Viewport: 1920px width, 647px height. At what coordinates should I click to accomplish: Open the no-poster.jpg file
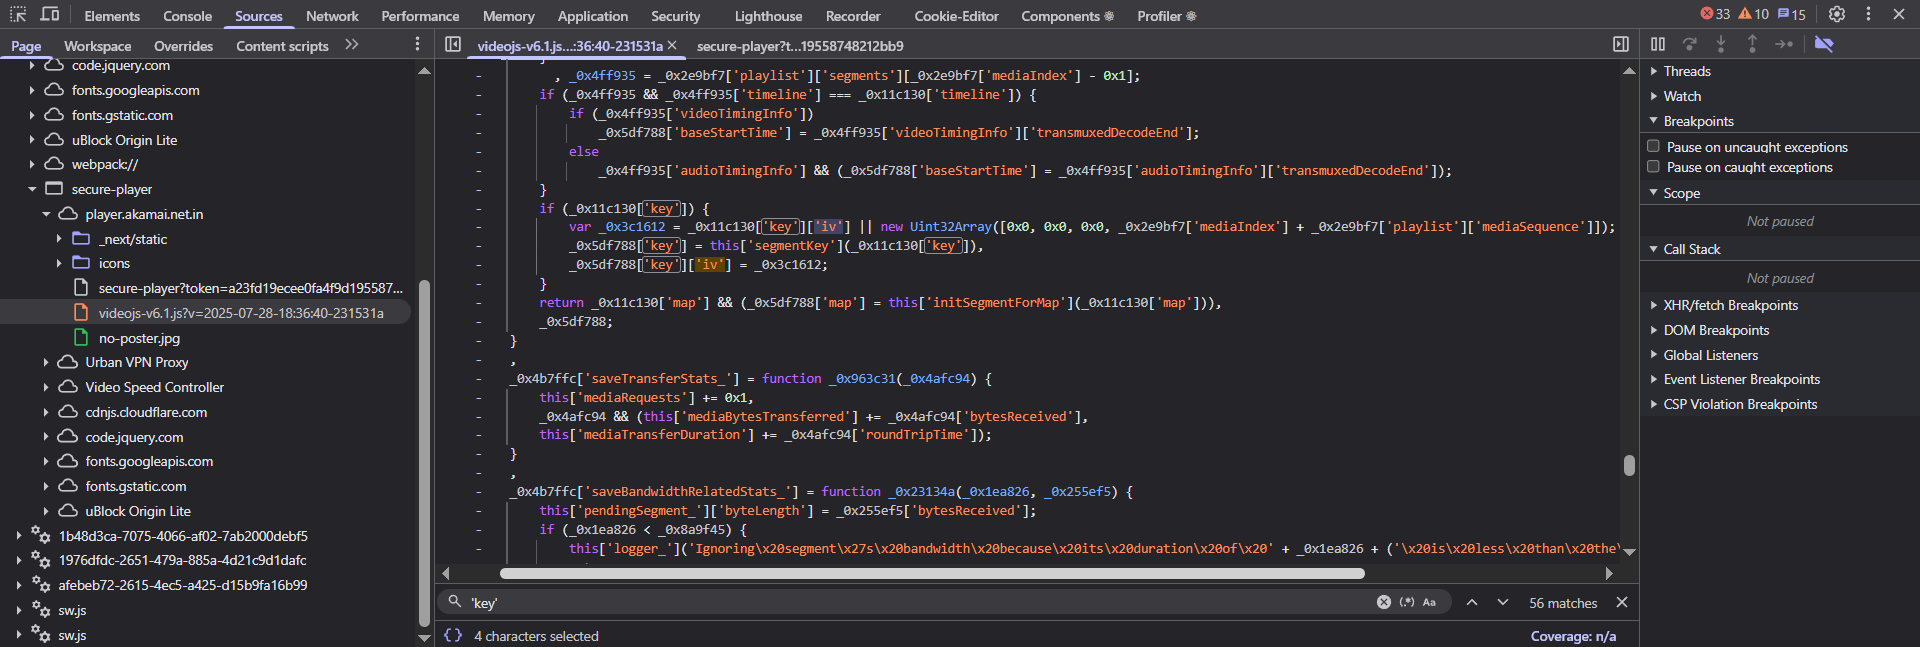click(139, 338)
